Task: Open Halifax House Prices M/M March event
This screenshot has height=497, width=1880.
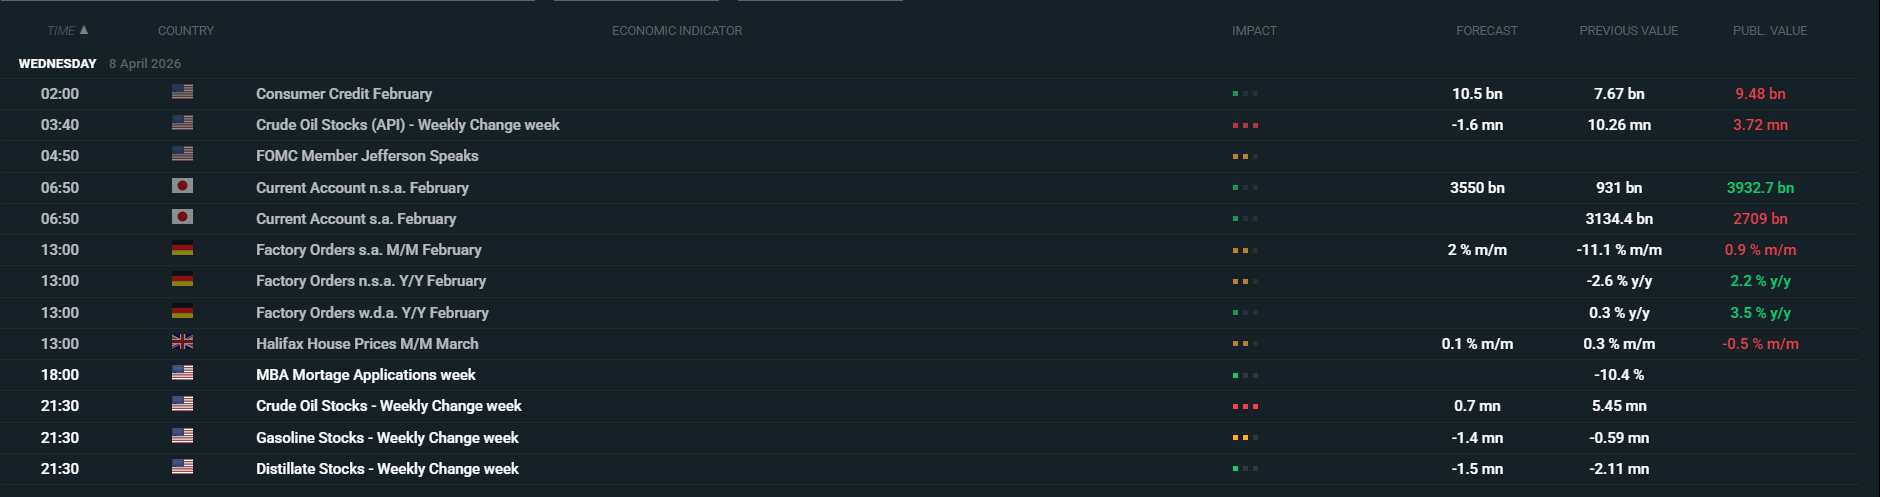Action: [x=367, y=344]
